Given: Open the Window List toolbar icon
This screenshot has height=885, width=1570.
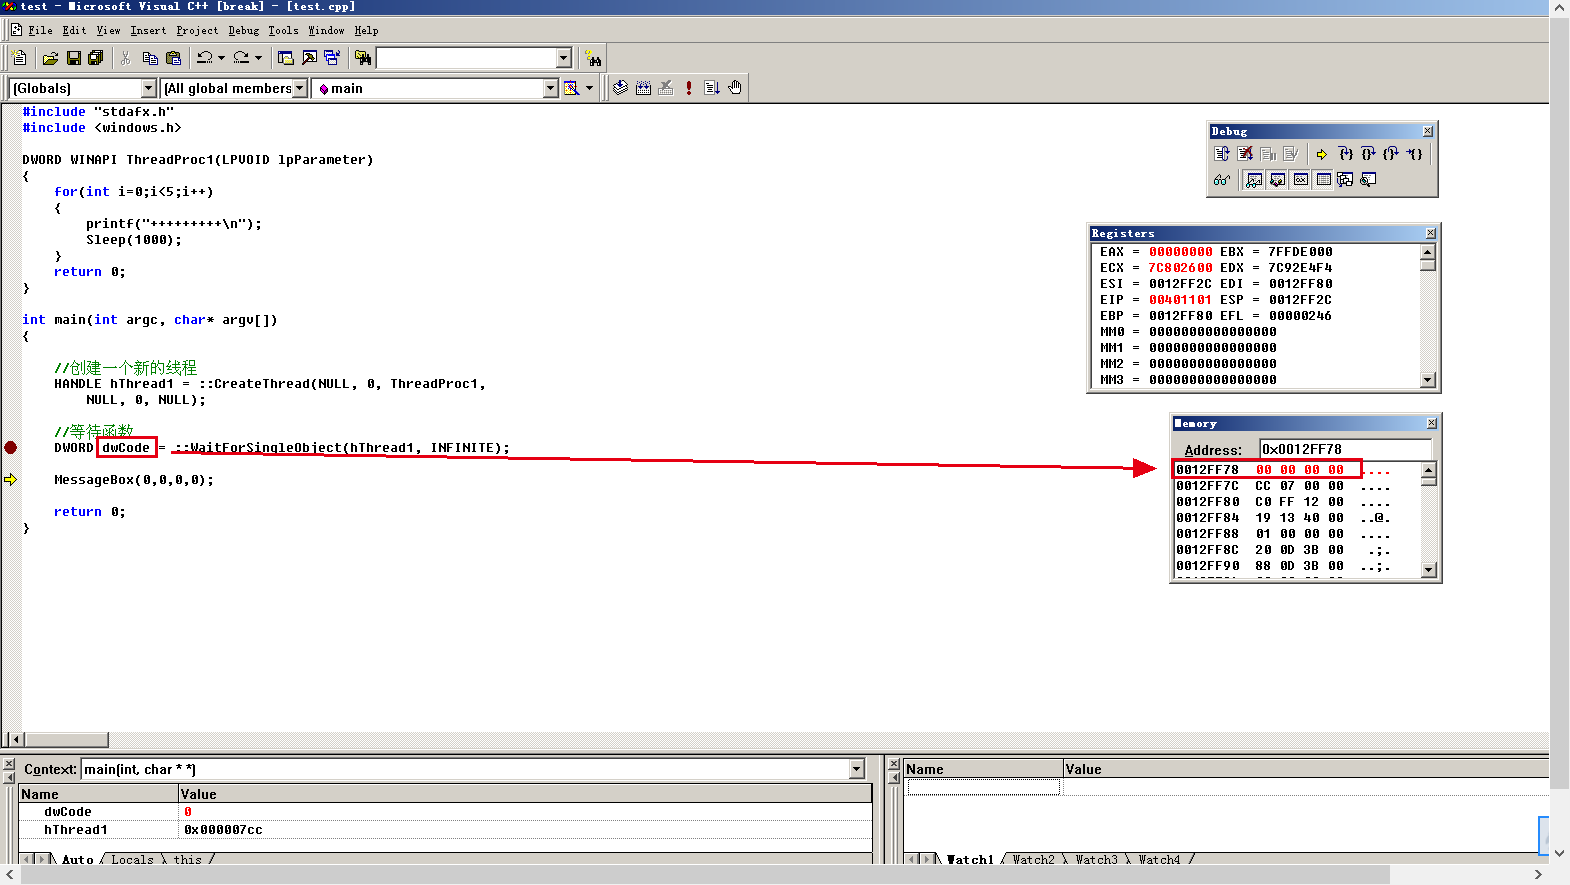Looking at the screenshot, I should coord(332,58).
